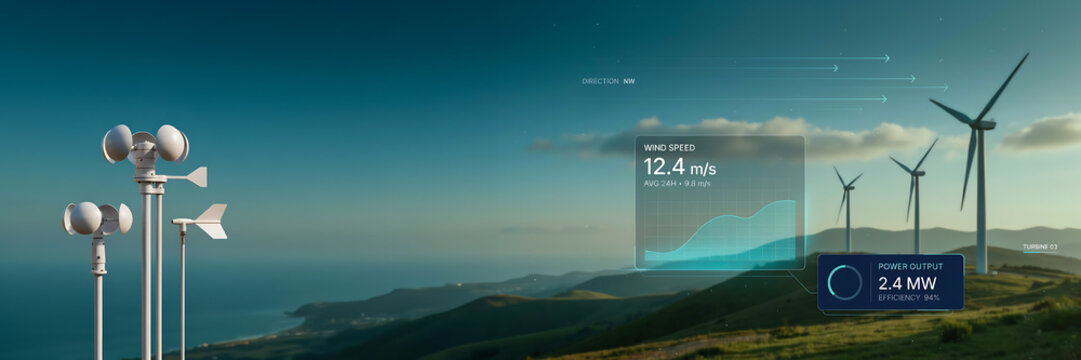
Task: Click the circular efficiency ring gauge
Action: [845, 282]
